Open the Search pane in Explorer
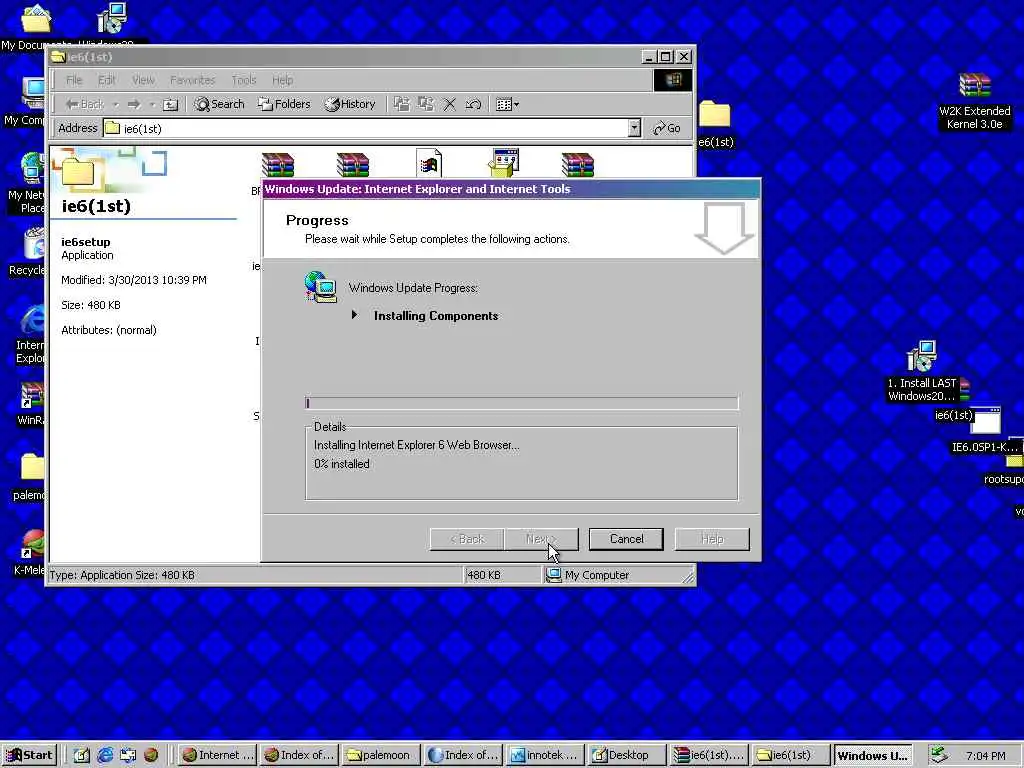 [219, 104]
